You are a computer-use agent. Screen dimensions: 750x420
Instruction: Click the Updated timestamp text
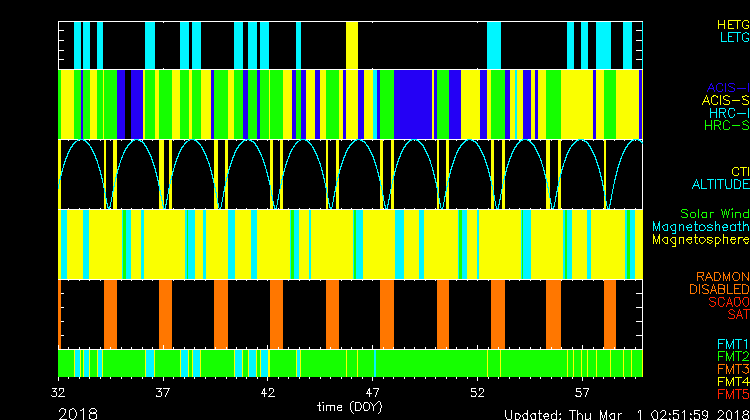coord(624,413)
